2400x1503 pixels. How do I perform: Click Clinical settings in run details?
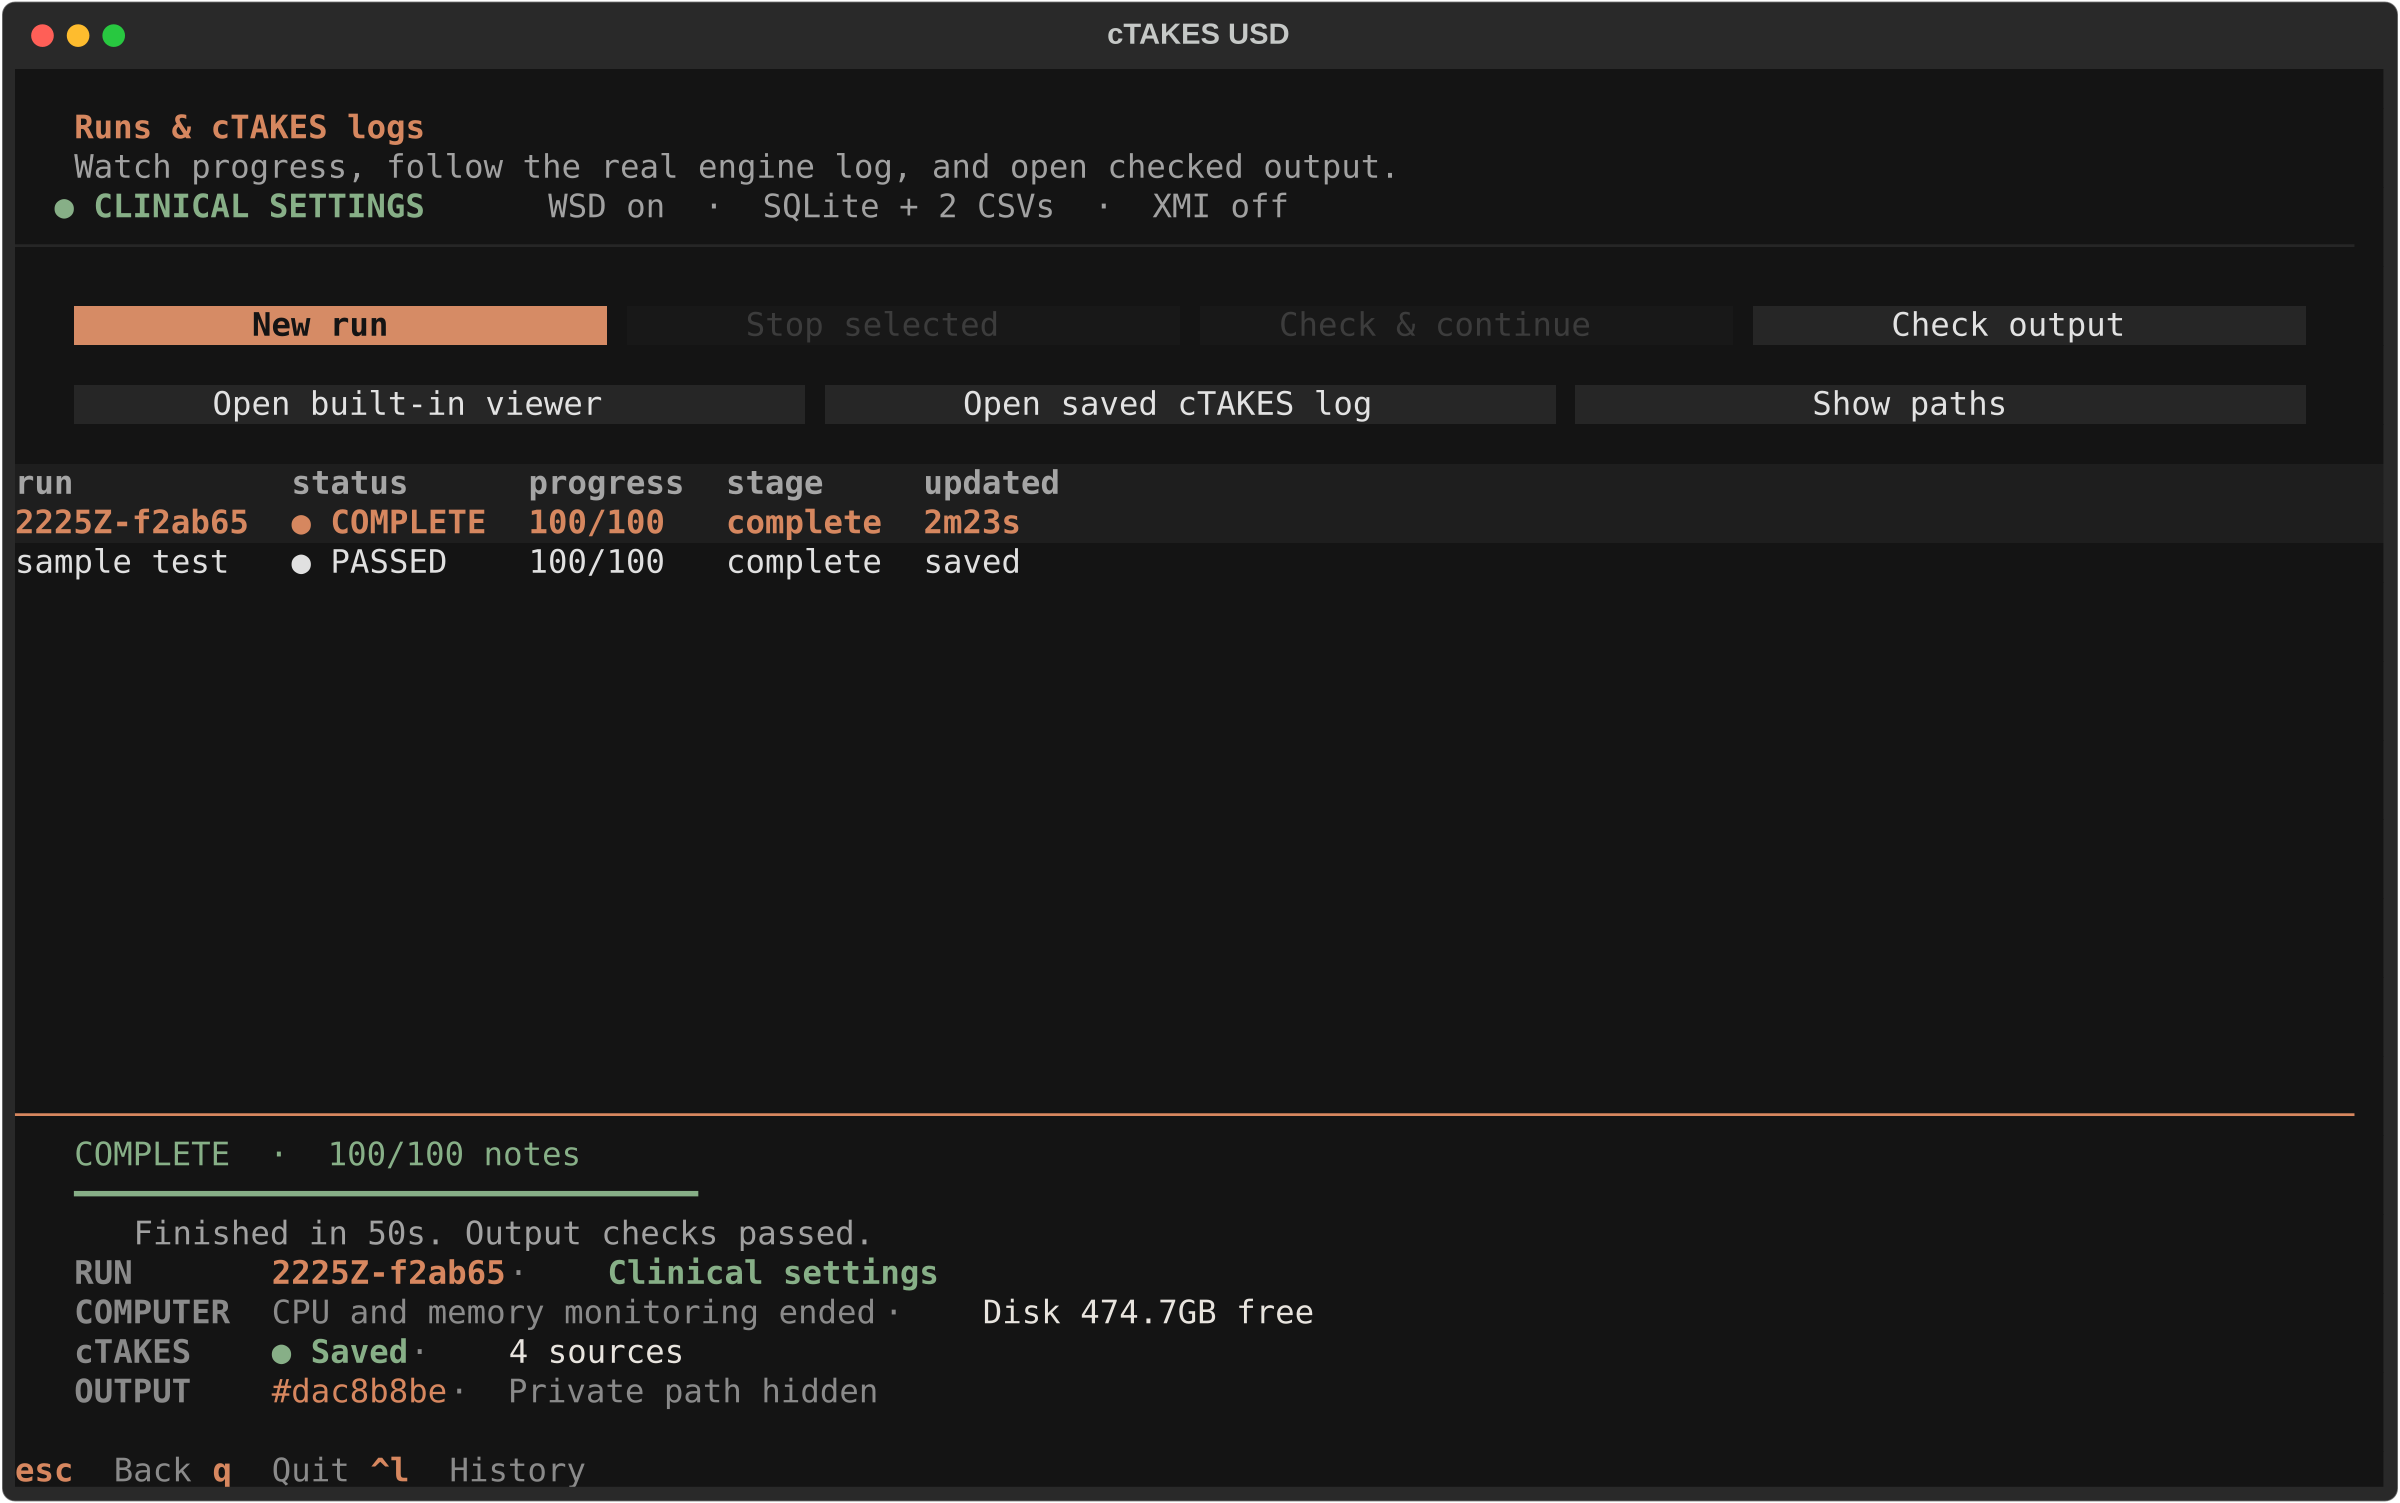click(x=773, y=1273)
